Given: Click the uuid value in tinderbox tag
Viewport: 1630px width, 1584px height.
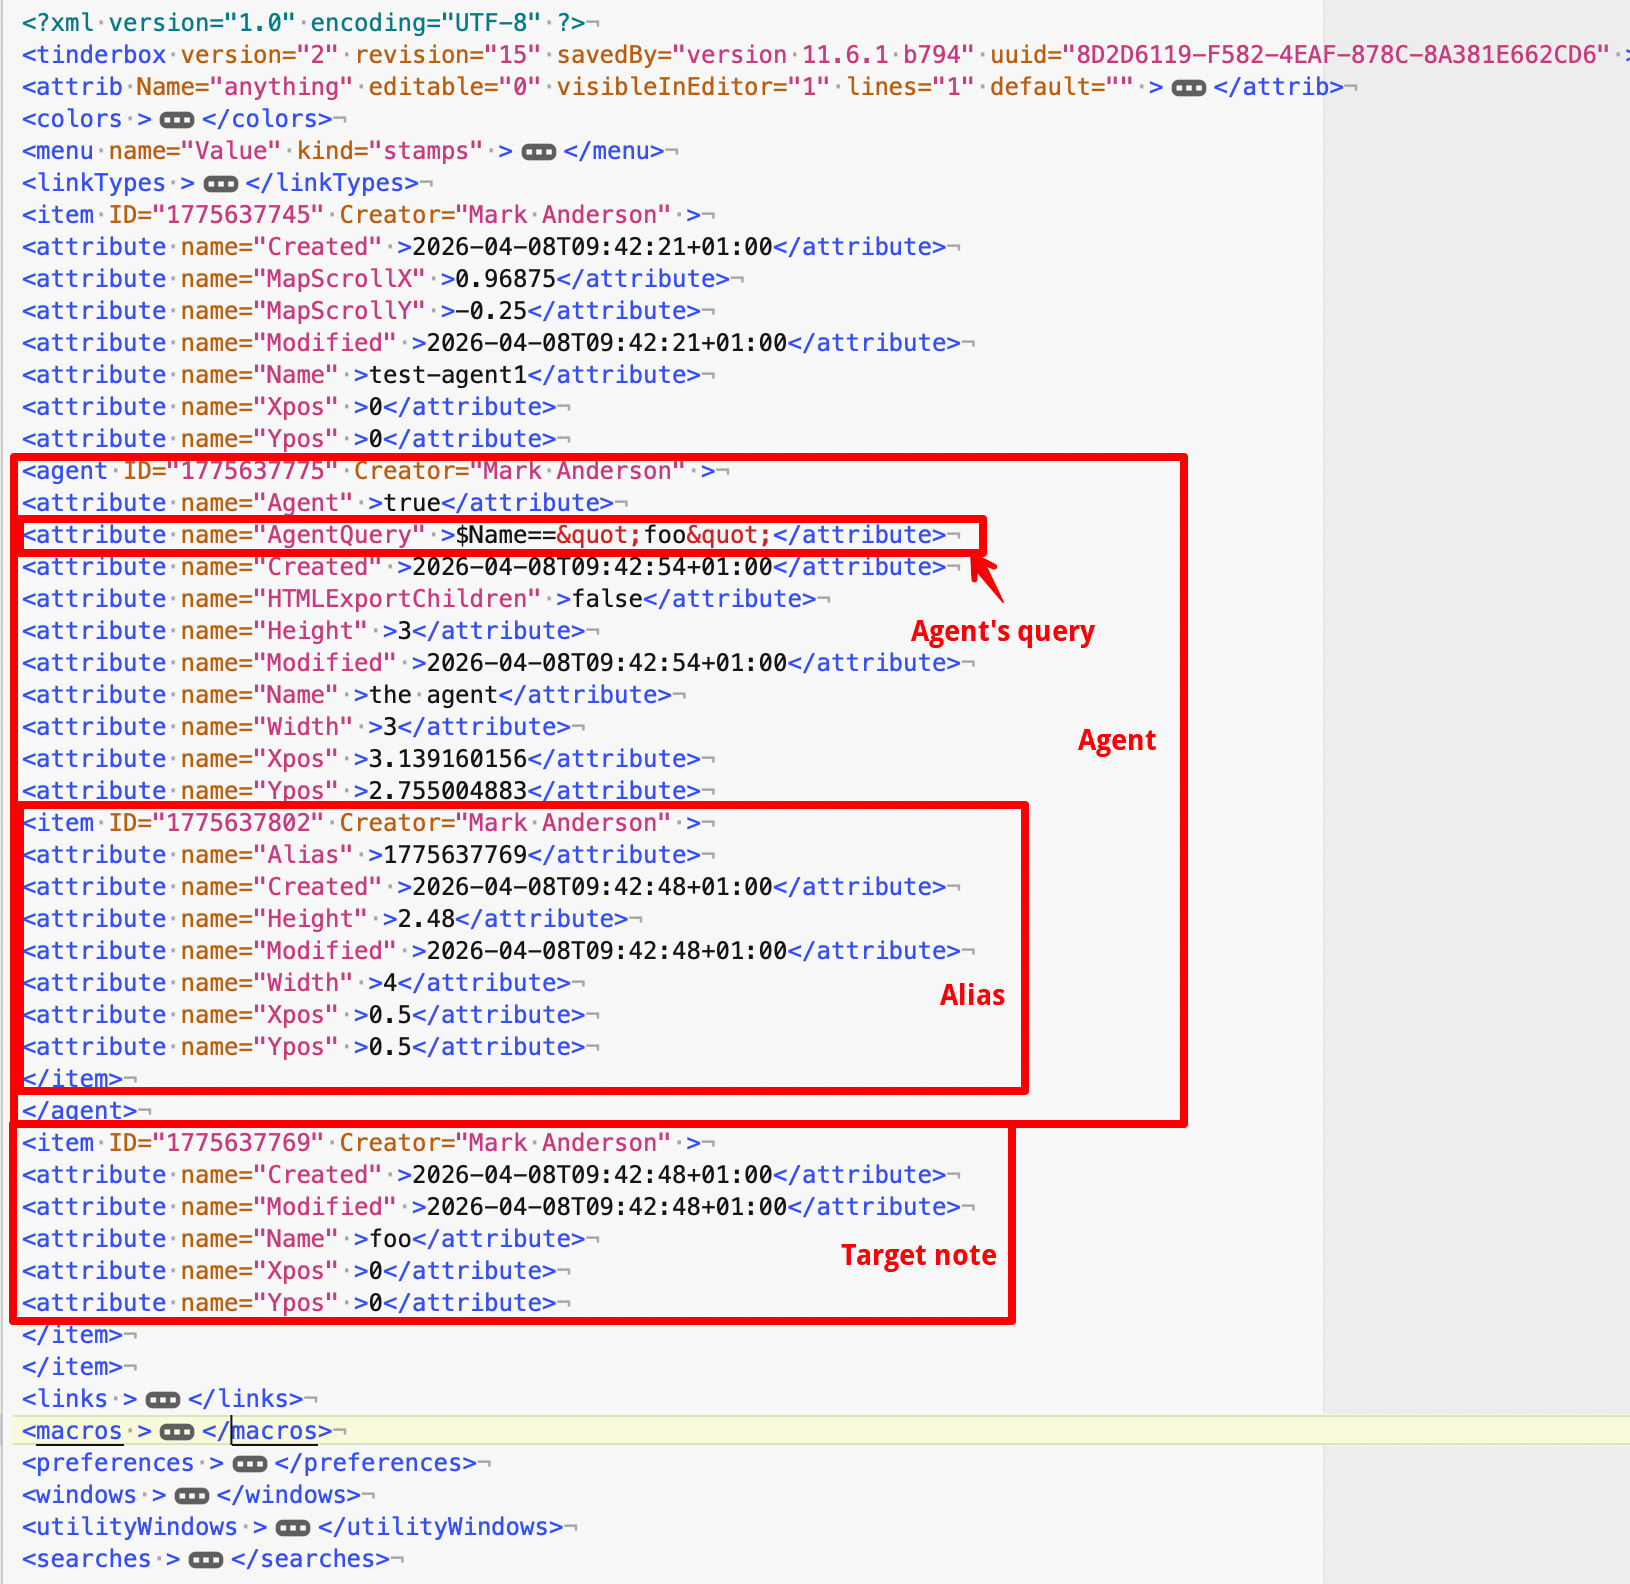Looking at the screenshot, I should pyautogui.click(x=1342, y=55).
